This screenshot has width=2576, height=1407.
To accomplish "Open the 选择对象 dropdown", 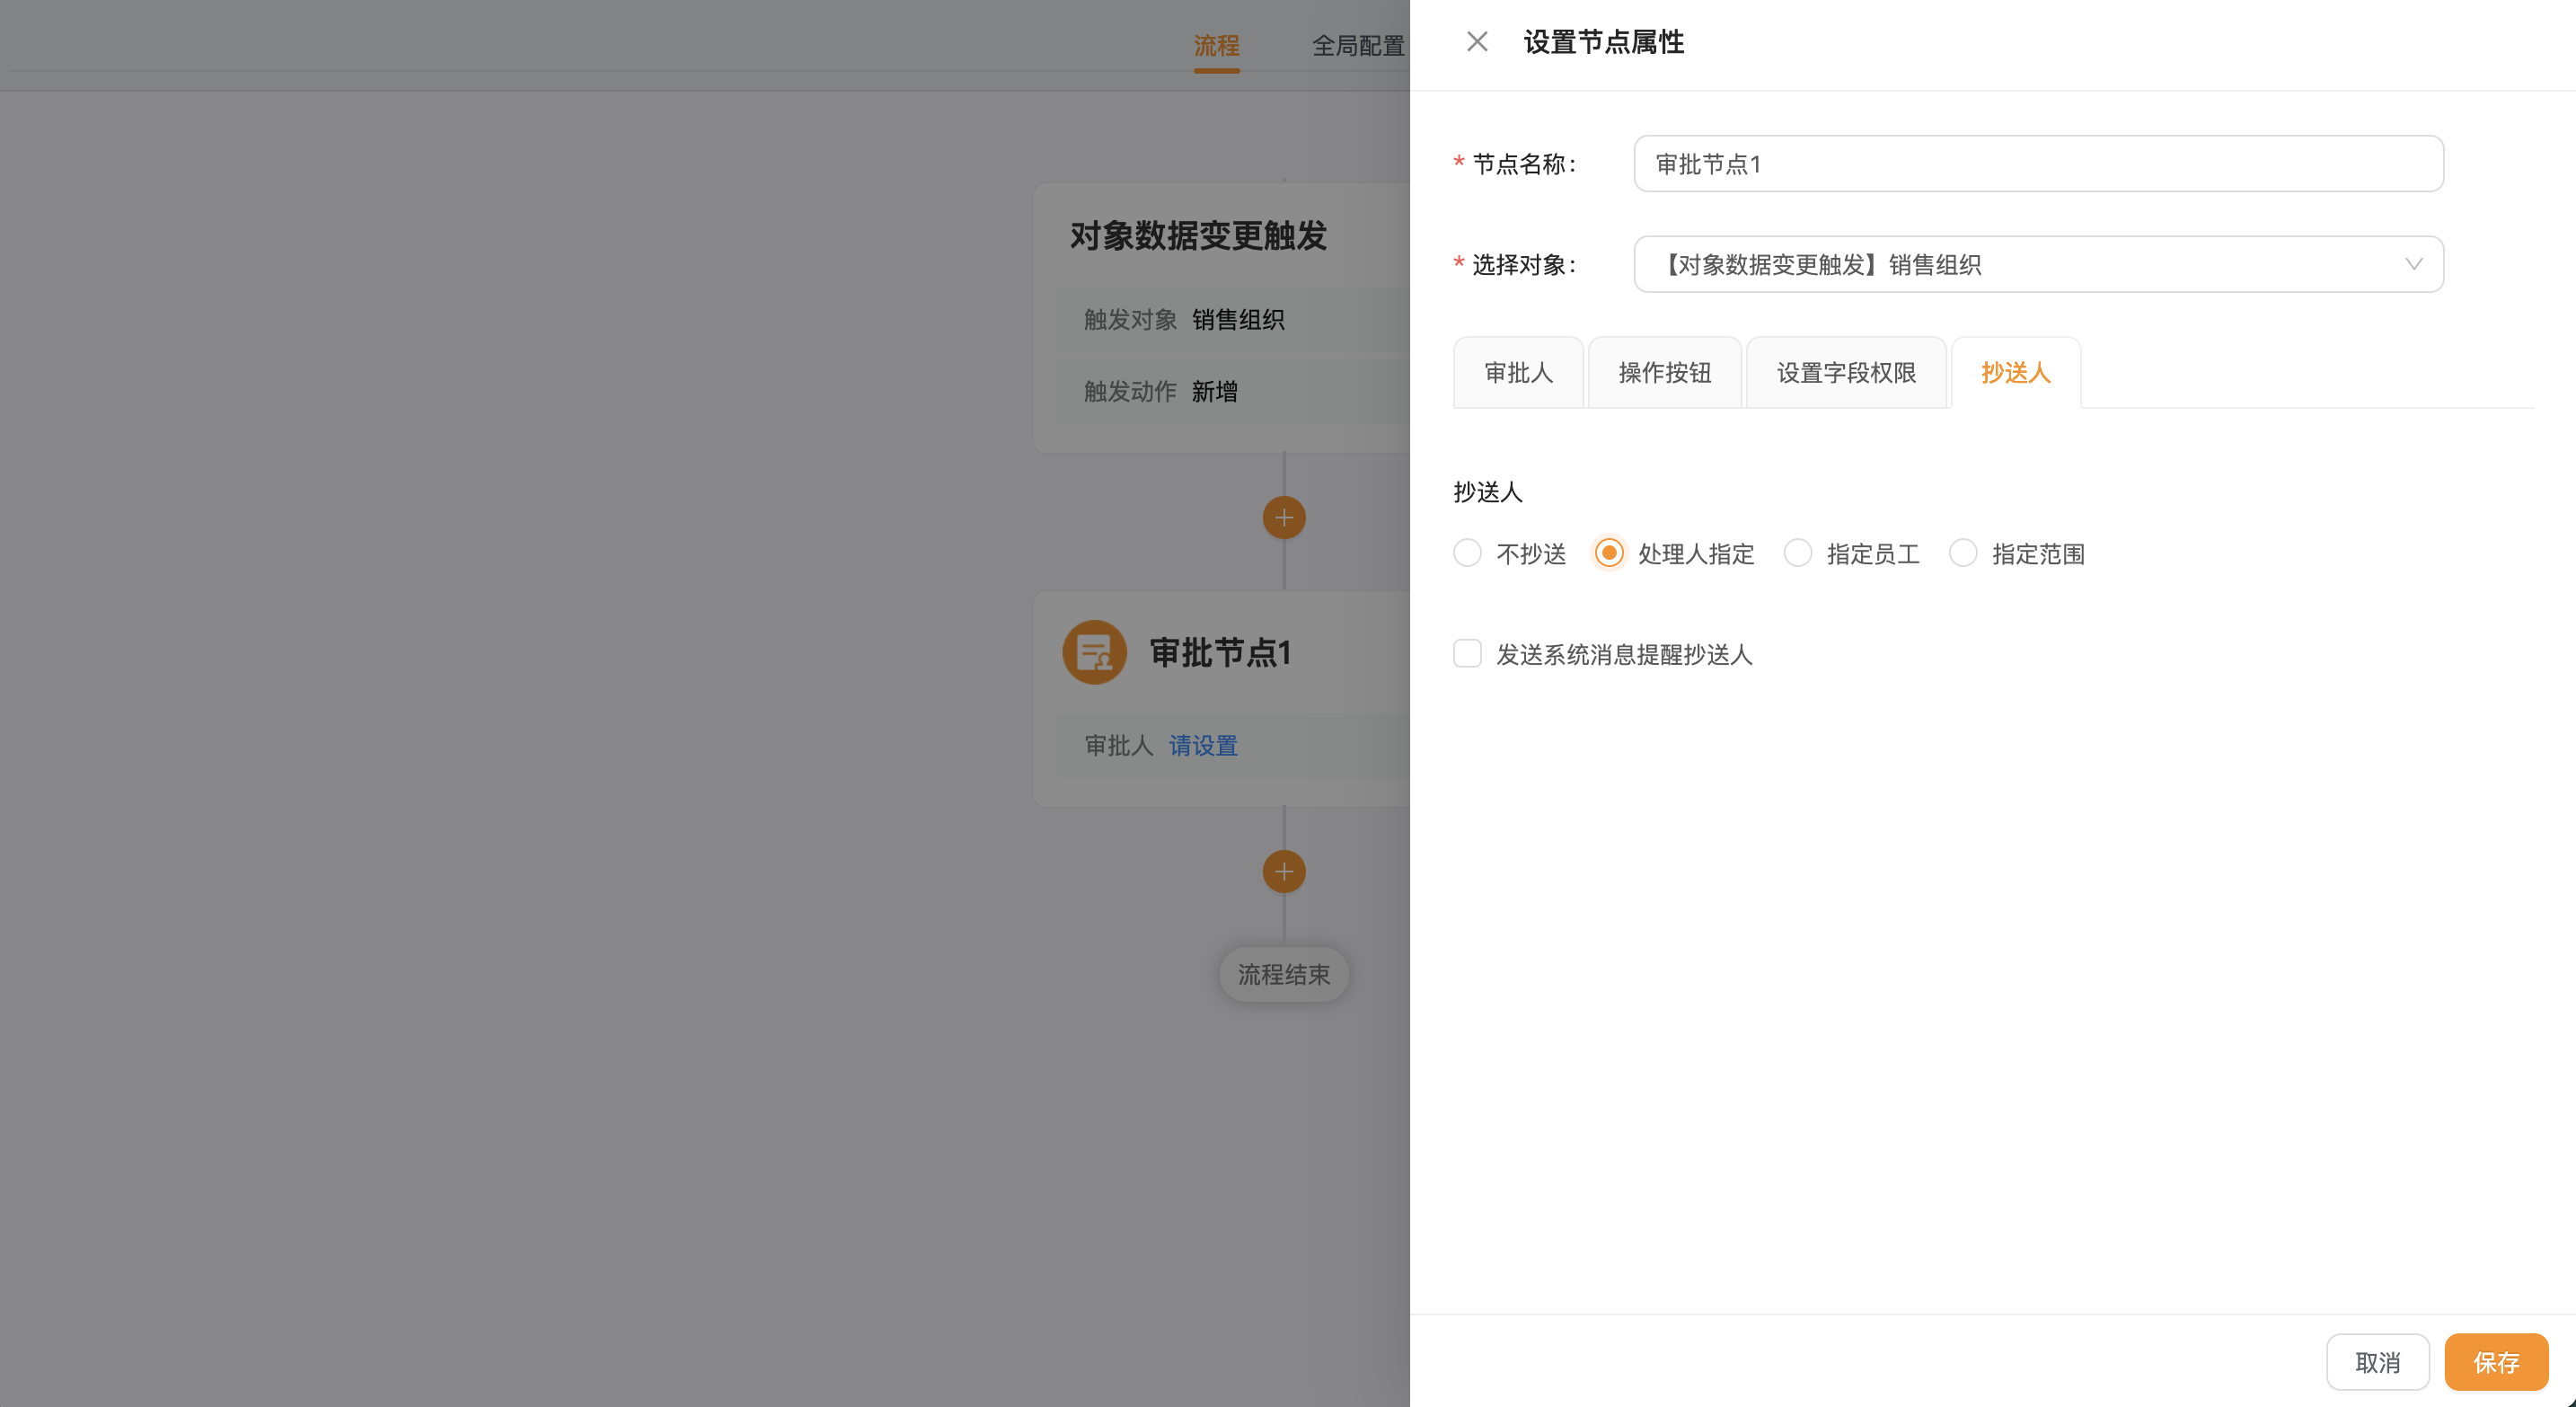I will click(x=2038, y=264).
